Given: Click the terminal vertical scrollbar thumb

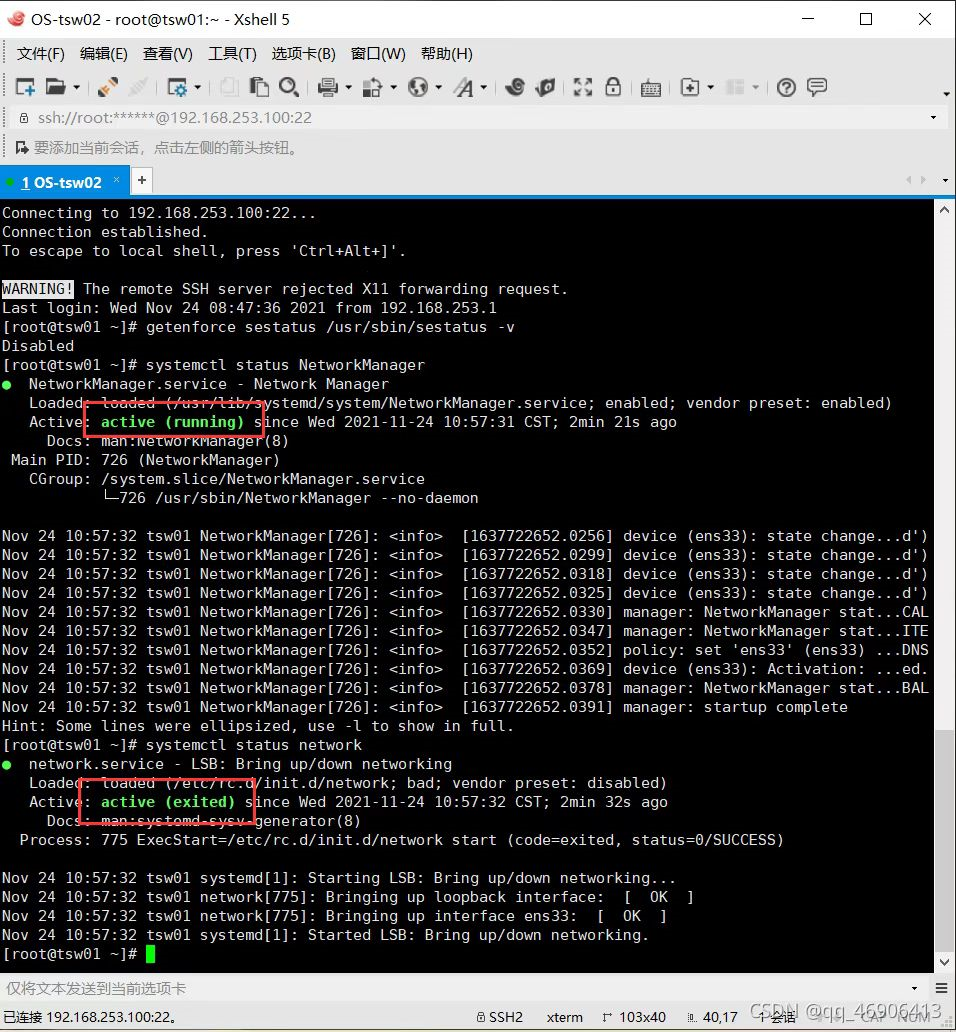Looking at the screenshot, I should [944, 839].
